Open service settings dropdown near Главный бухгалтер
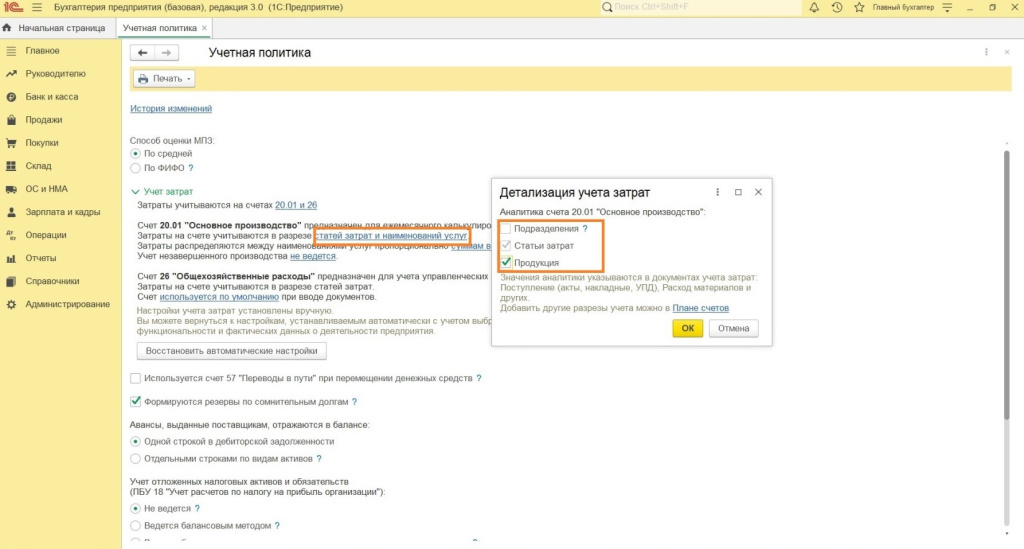1024x549 pixels. click(x=944, y=8)
